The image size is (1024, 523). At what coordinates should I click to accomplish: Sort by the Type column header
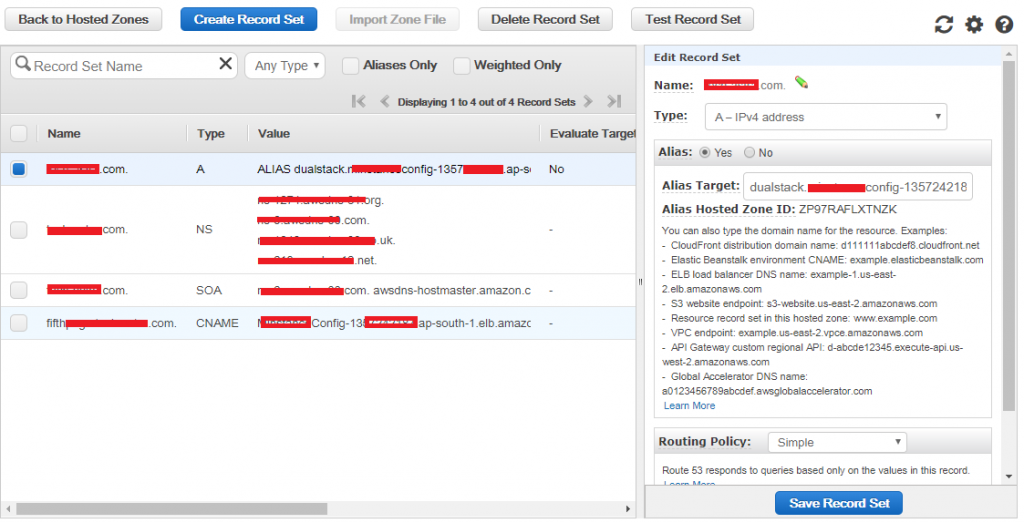(211, 133)
